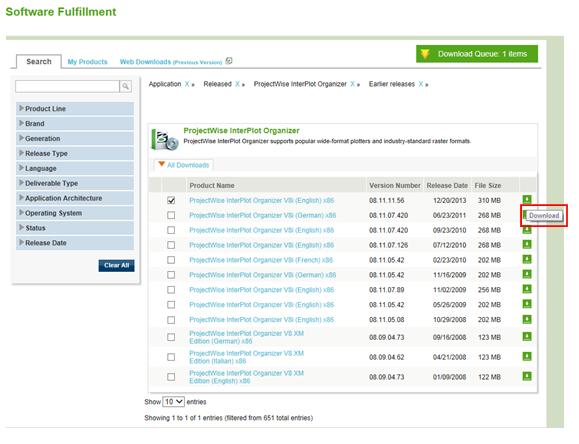Open the XM Edition (Italian) x86 link

246,357
